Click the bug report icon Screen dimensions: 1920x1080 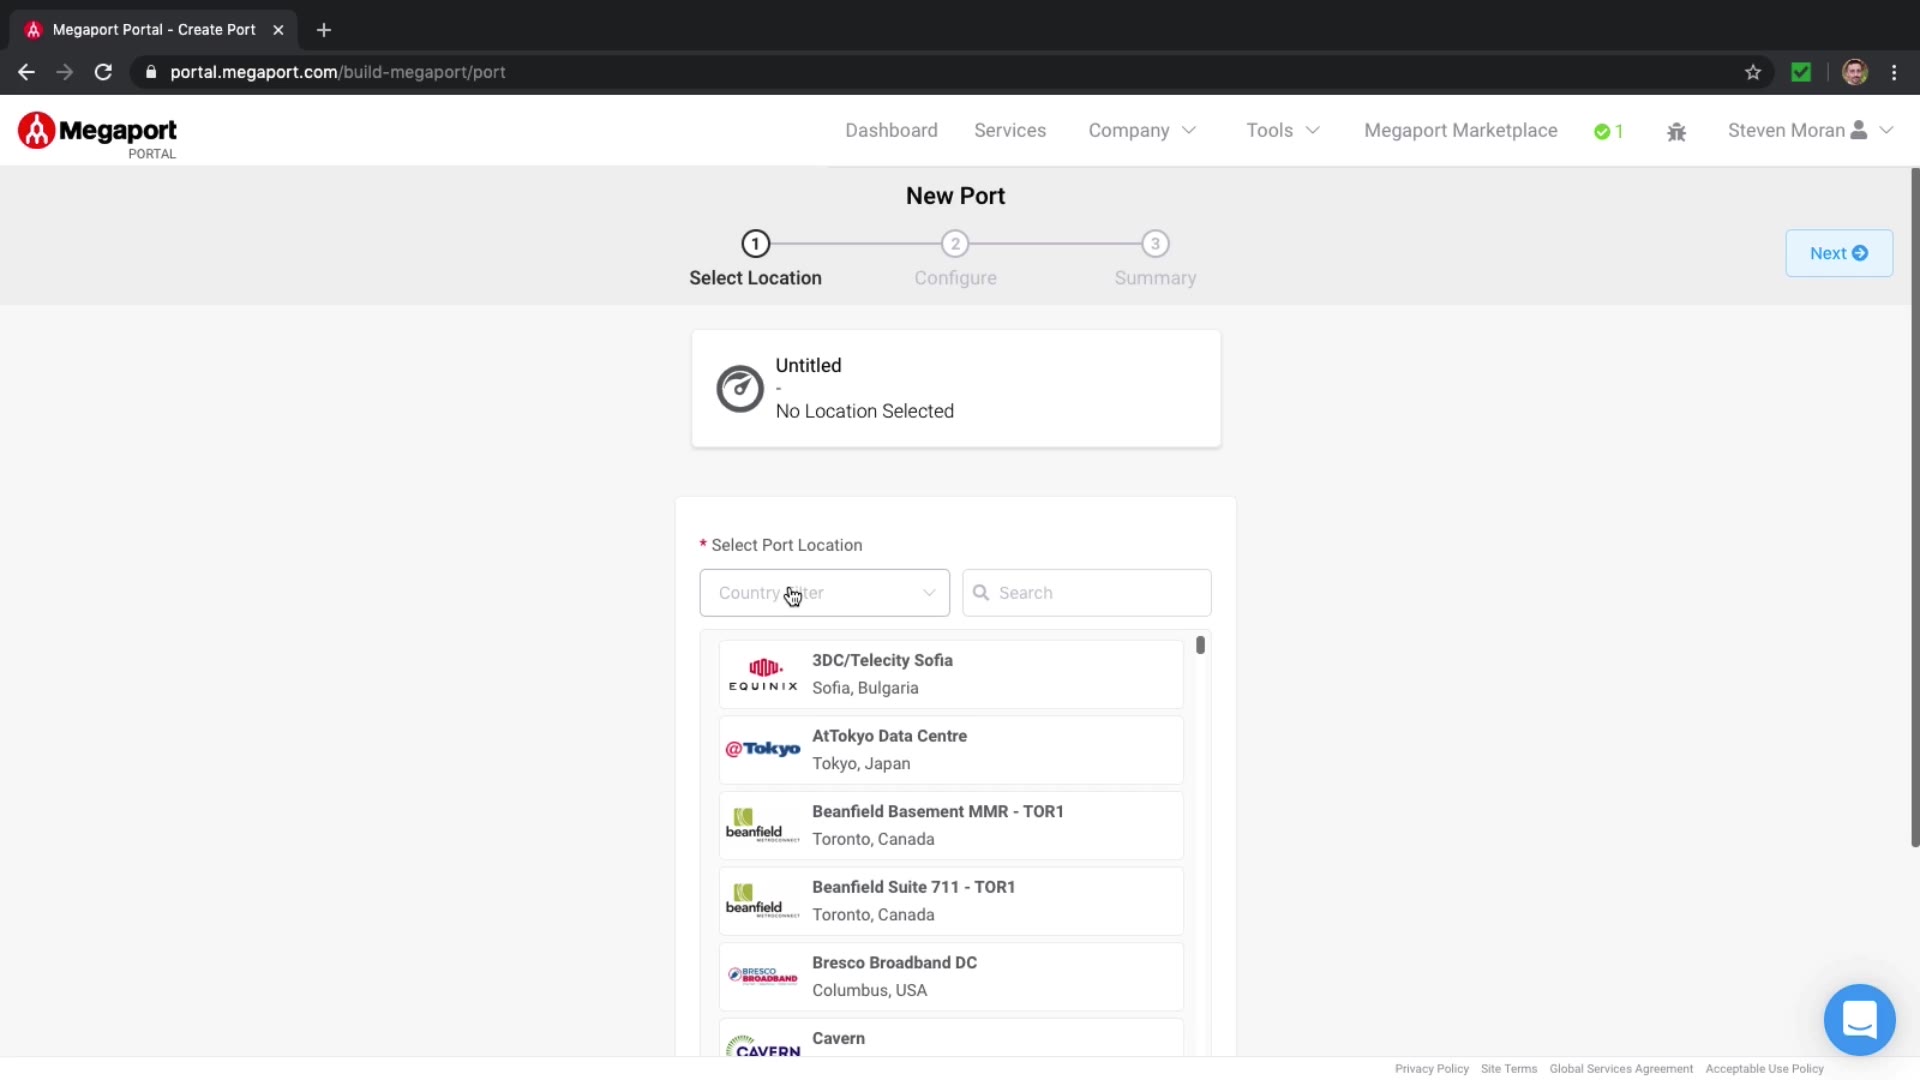1677,132
